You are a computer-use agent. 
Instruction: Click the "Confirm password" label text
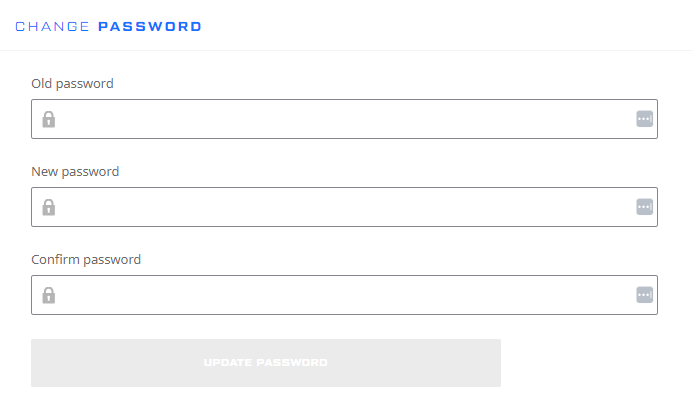(x=86, y=259)
